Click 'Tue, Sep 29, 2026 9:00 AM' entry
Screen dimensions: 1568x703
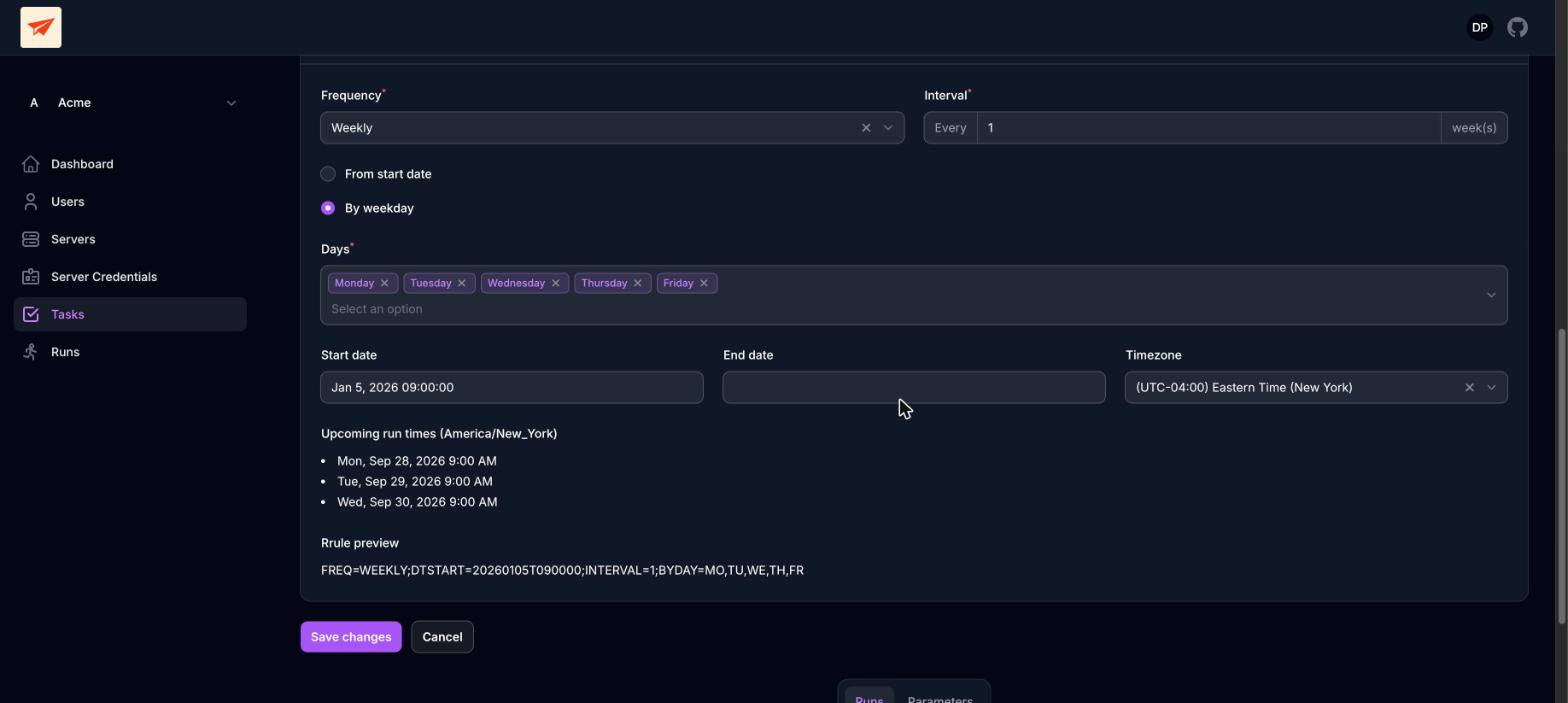pyautogui.click(x=415, y=481)
